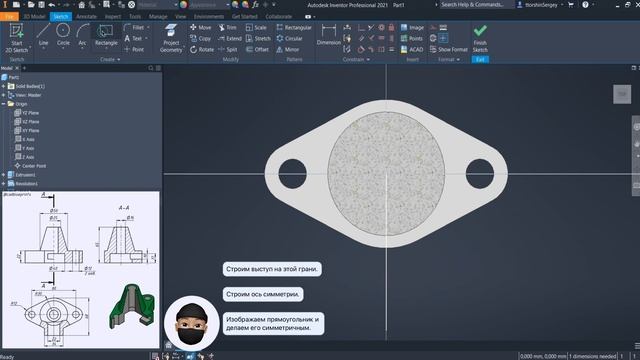
Task: Click Insert Points tool
Action: (x=411, y=38)
